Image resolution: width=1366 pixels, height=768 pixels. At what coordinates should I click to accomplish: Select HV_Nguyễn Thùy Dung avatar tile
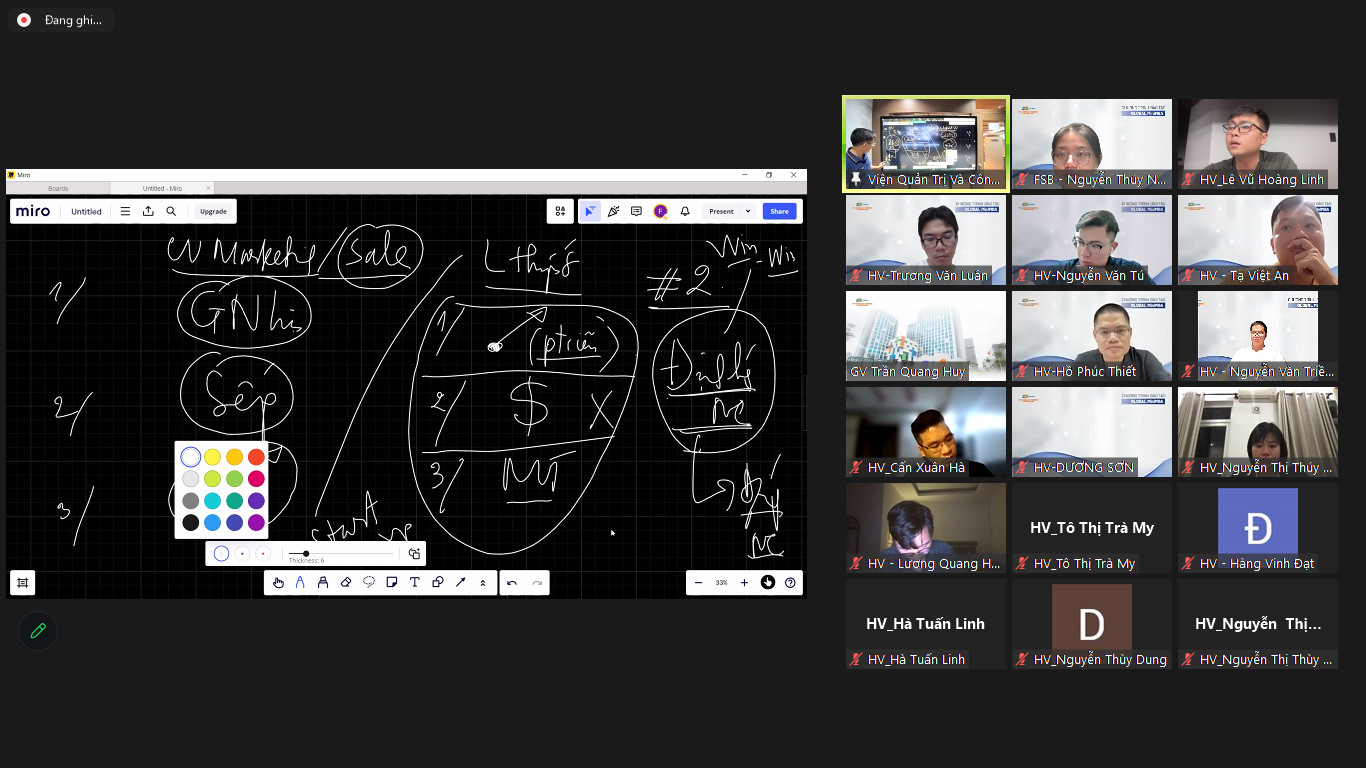point(1092,624)
